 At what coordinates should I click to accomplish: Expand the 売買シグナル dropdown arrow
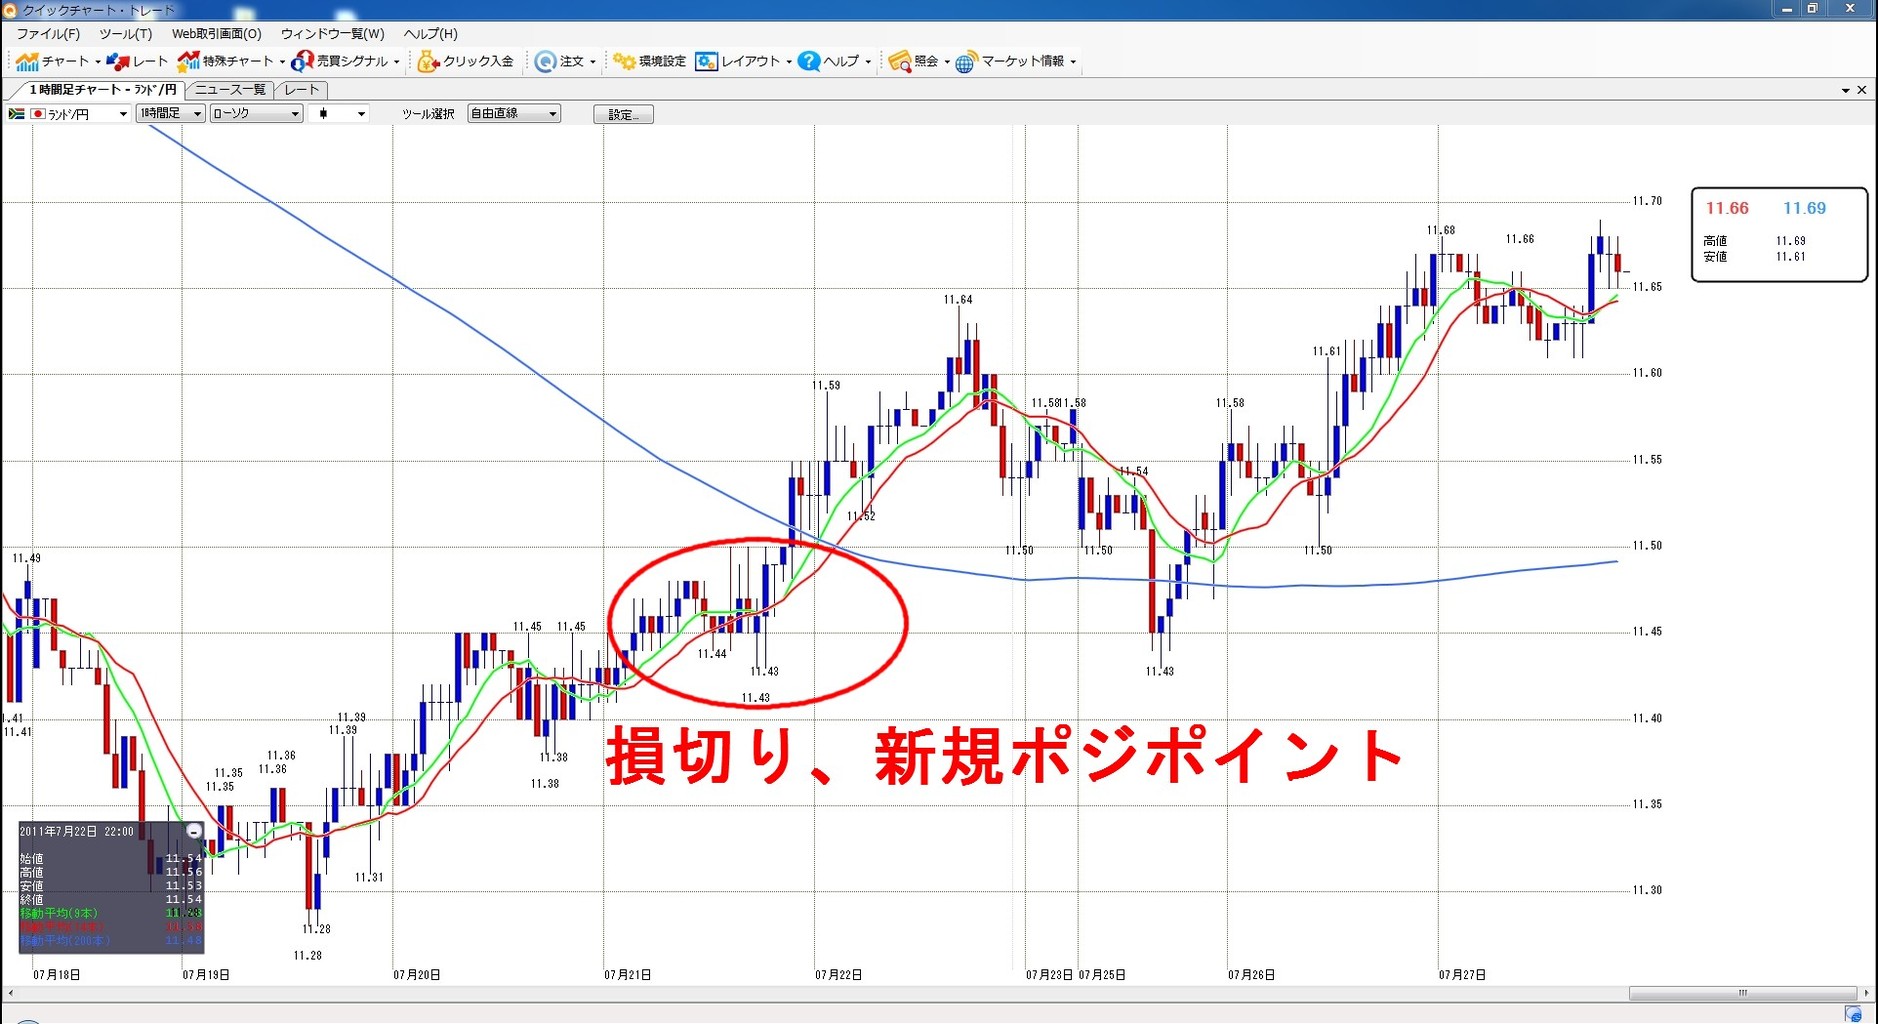(396, 62)
